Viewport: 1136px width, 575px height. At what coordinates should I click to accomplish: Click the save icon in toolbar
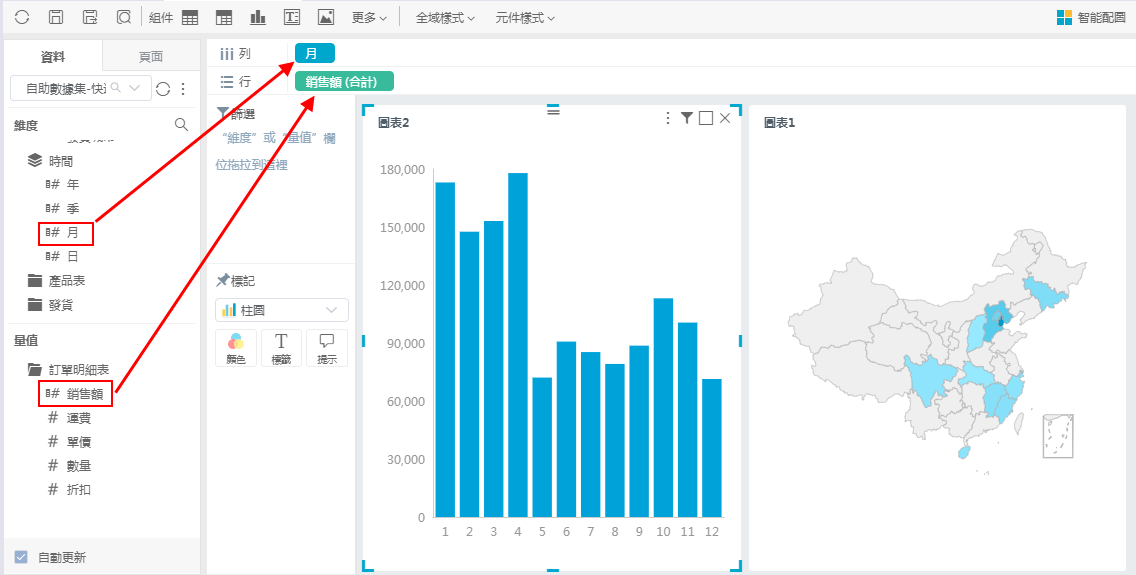(x=56, y=17)
